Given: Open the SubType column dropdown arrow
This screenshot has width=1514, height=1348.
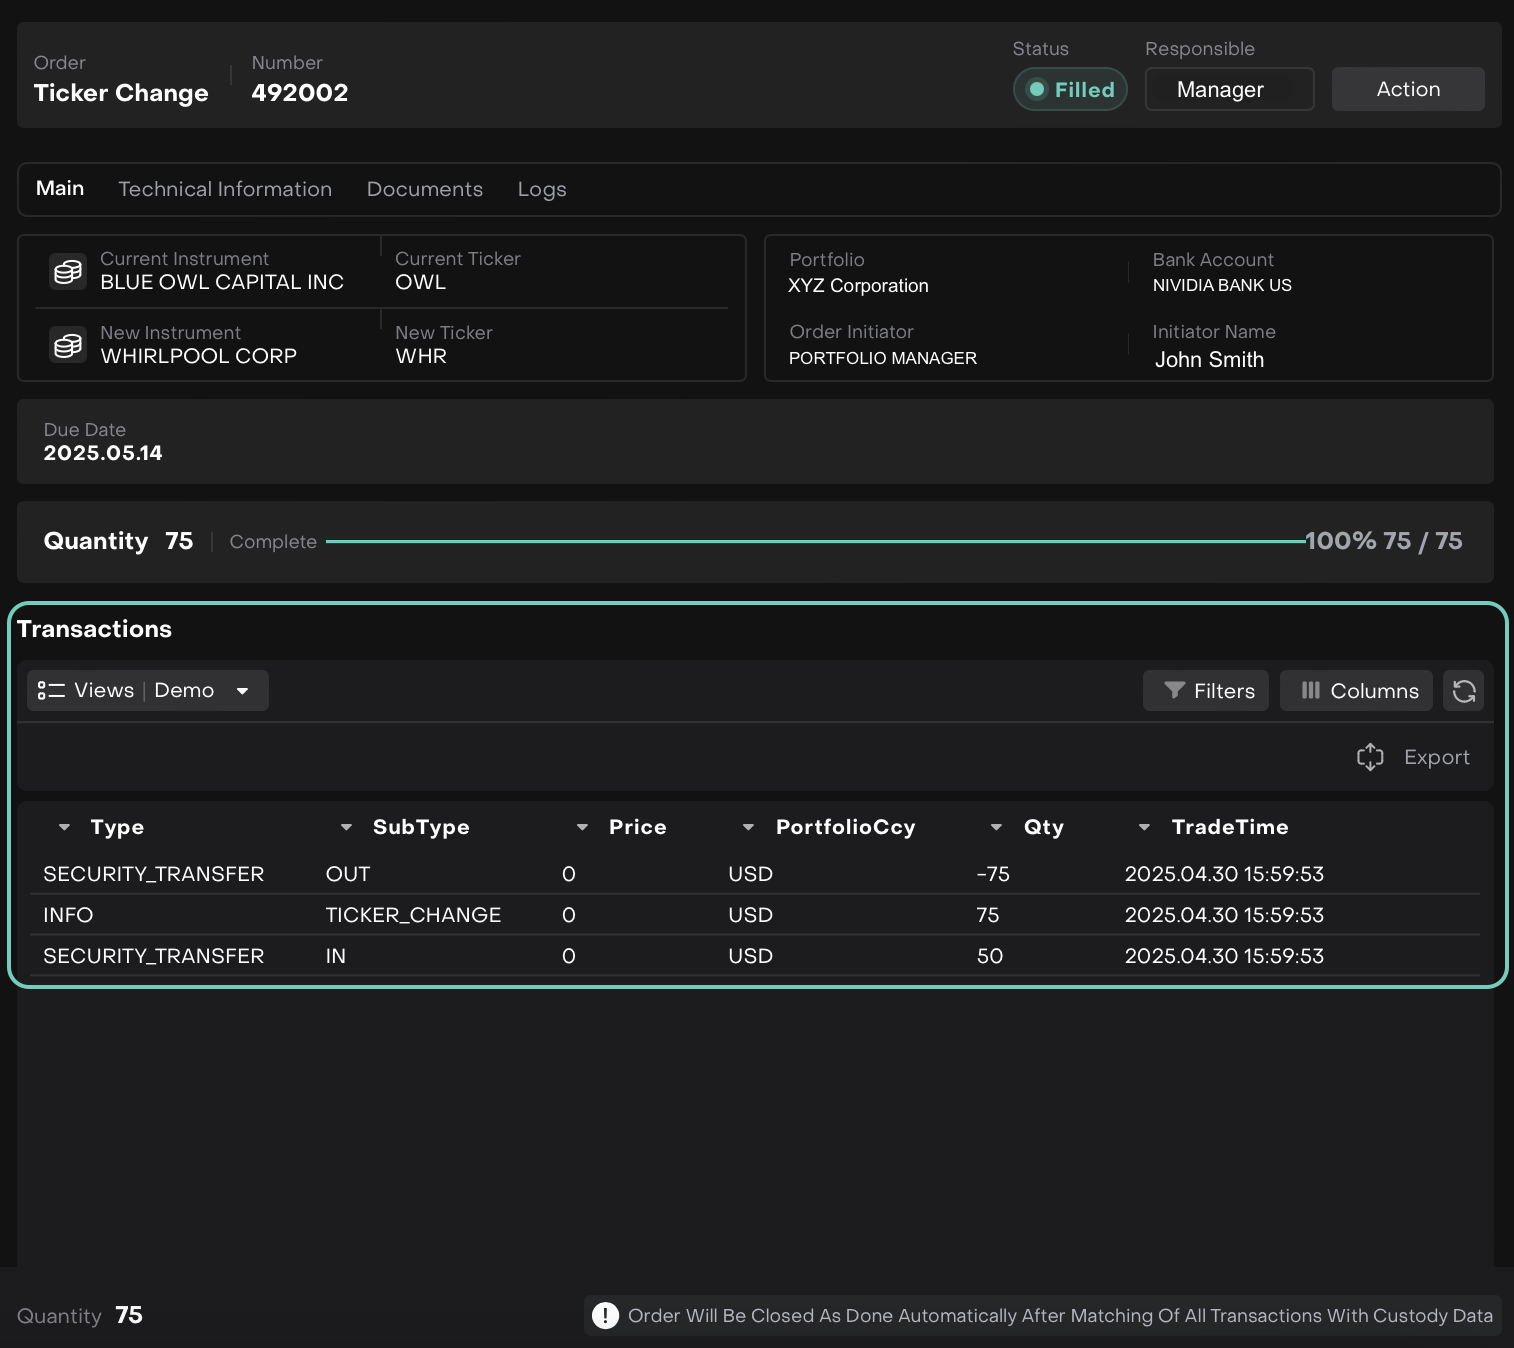Looking at the screenshot, I should [346, 827].
